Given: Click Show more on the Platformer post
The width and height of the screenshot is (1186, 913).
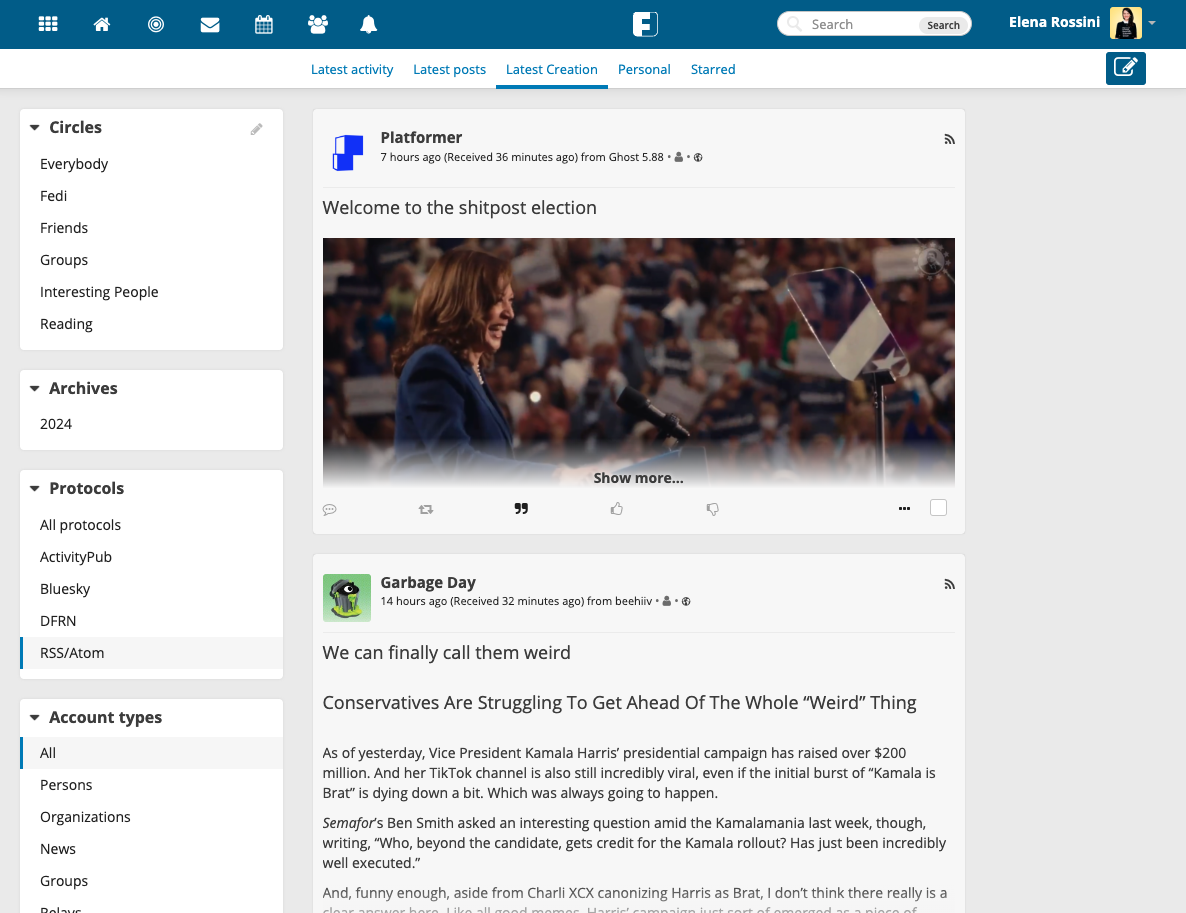Looking at the screenshot, I should [x=638, y=478].
